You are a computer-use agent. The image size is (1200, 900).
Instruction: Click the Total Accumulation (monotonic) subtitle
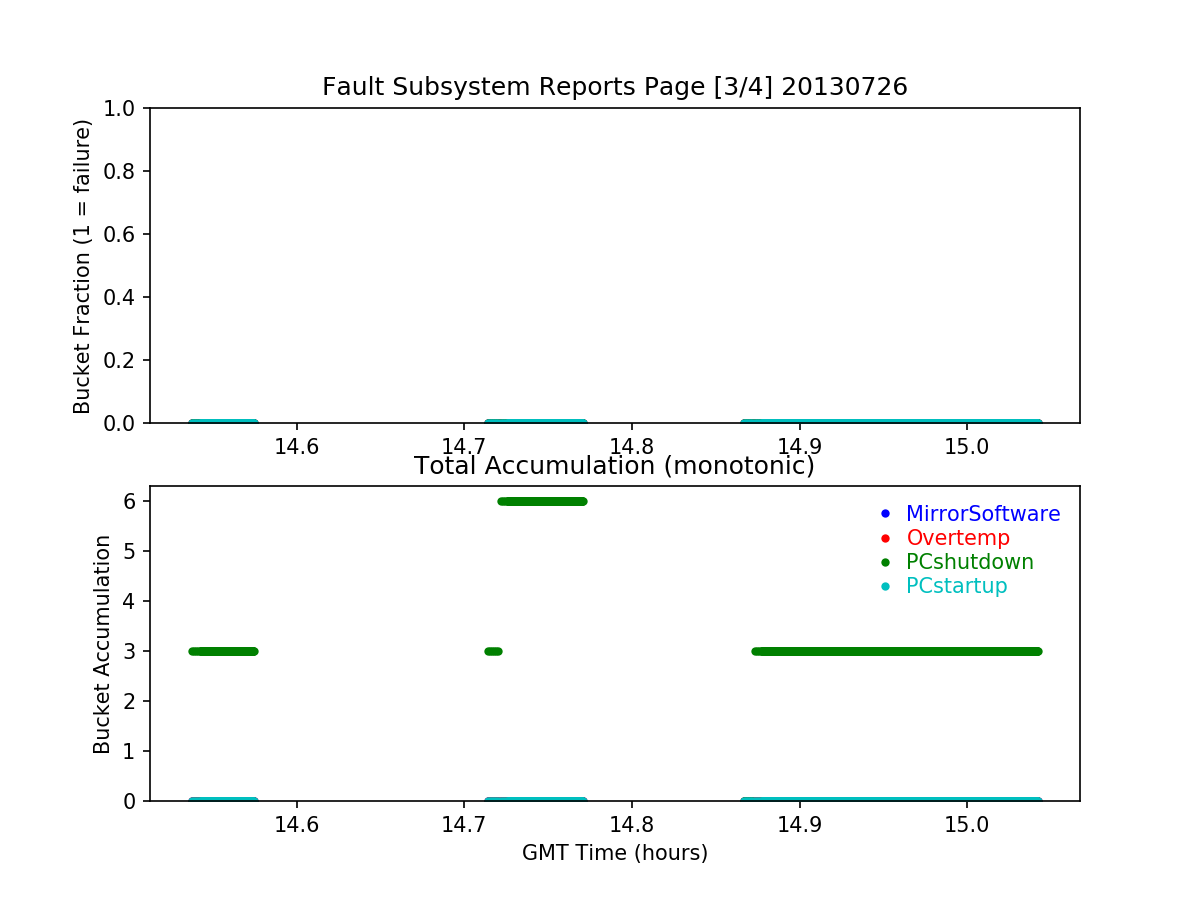pyautogui.click(x=614, y=466)
